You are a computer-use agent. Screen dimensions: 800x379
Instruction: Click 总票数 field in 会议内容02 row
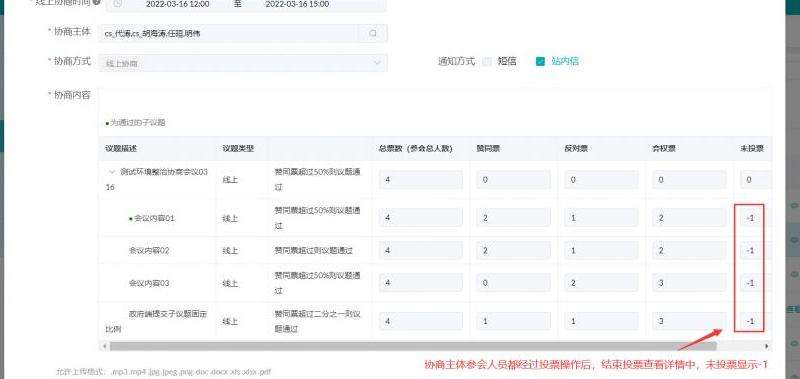click(421, 250)
